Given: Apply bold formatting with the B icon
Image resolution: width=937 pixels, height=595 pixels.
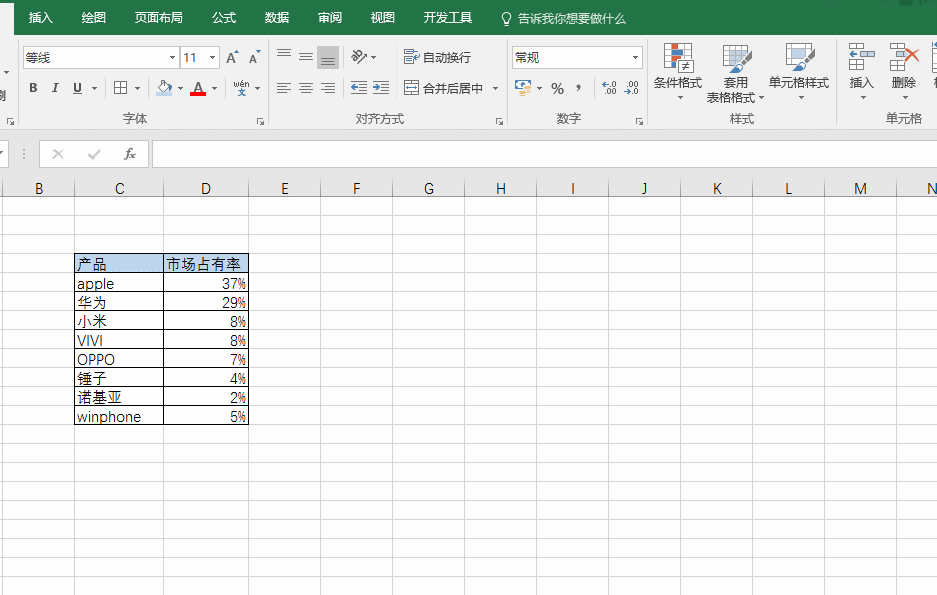Looking at the screenshot, I should [31, 88].
